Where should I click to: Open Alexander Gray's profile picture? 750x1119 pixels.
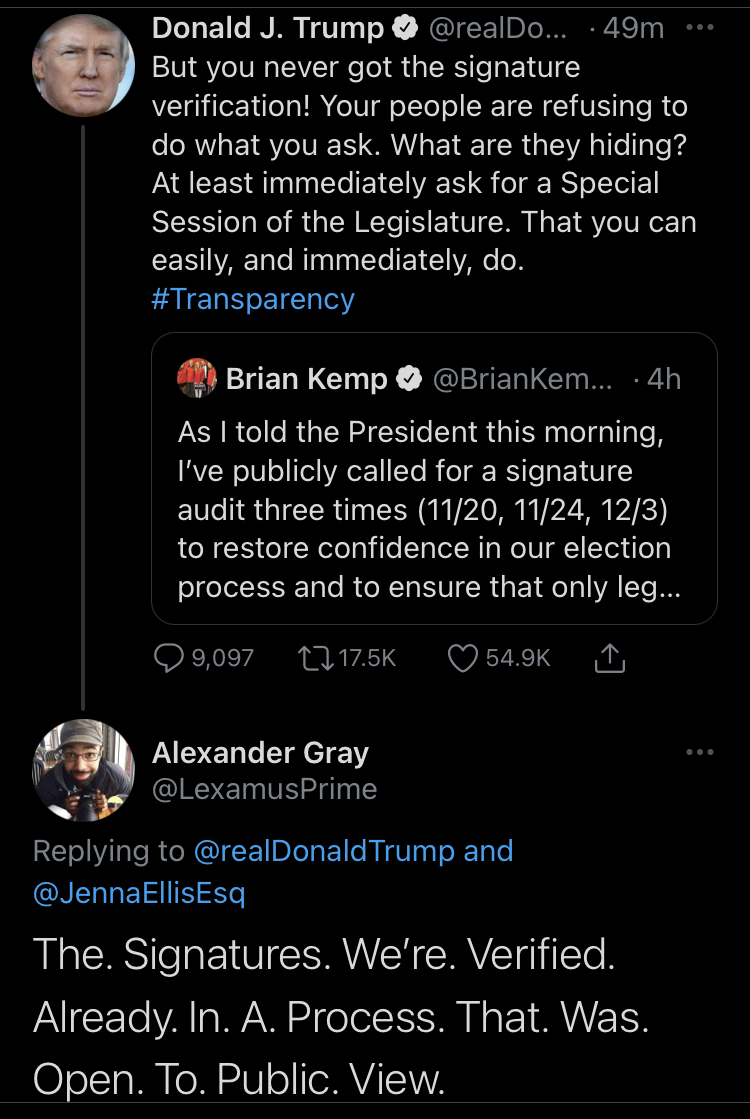83,768
